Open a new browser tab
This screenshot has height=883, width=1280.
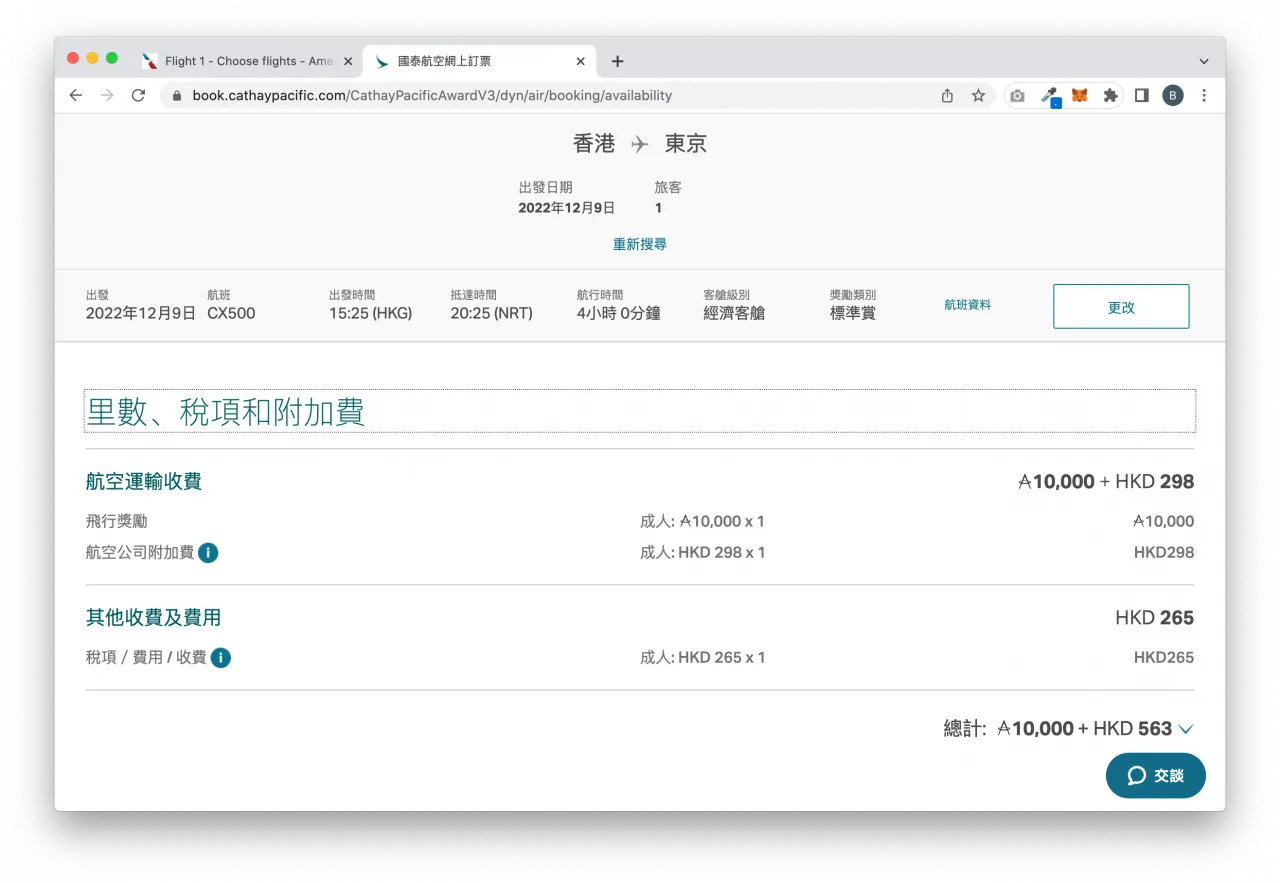617,61
